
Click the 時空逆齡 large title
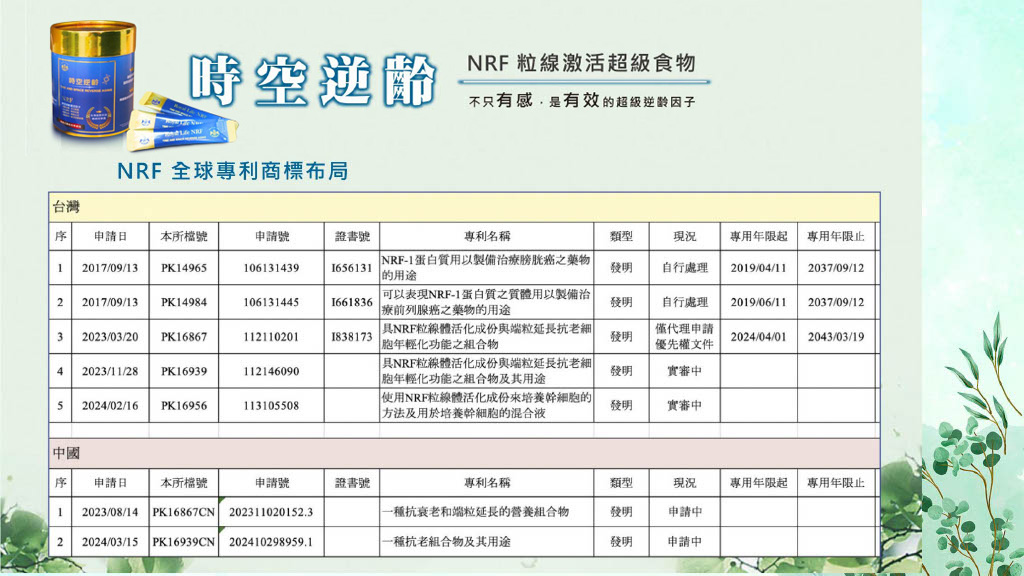[x=313, y=81]
